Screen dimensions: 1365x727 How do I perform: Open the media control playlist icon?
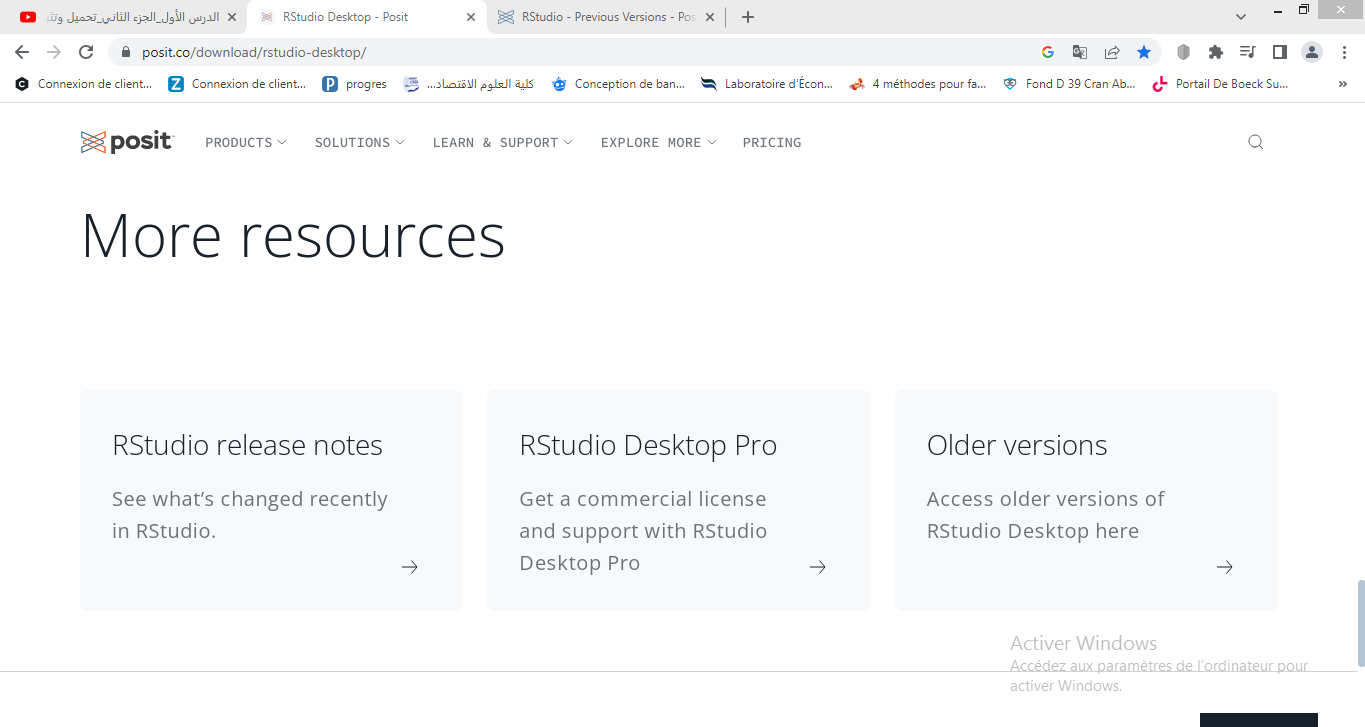tap(1247, 52)
